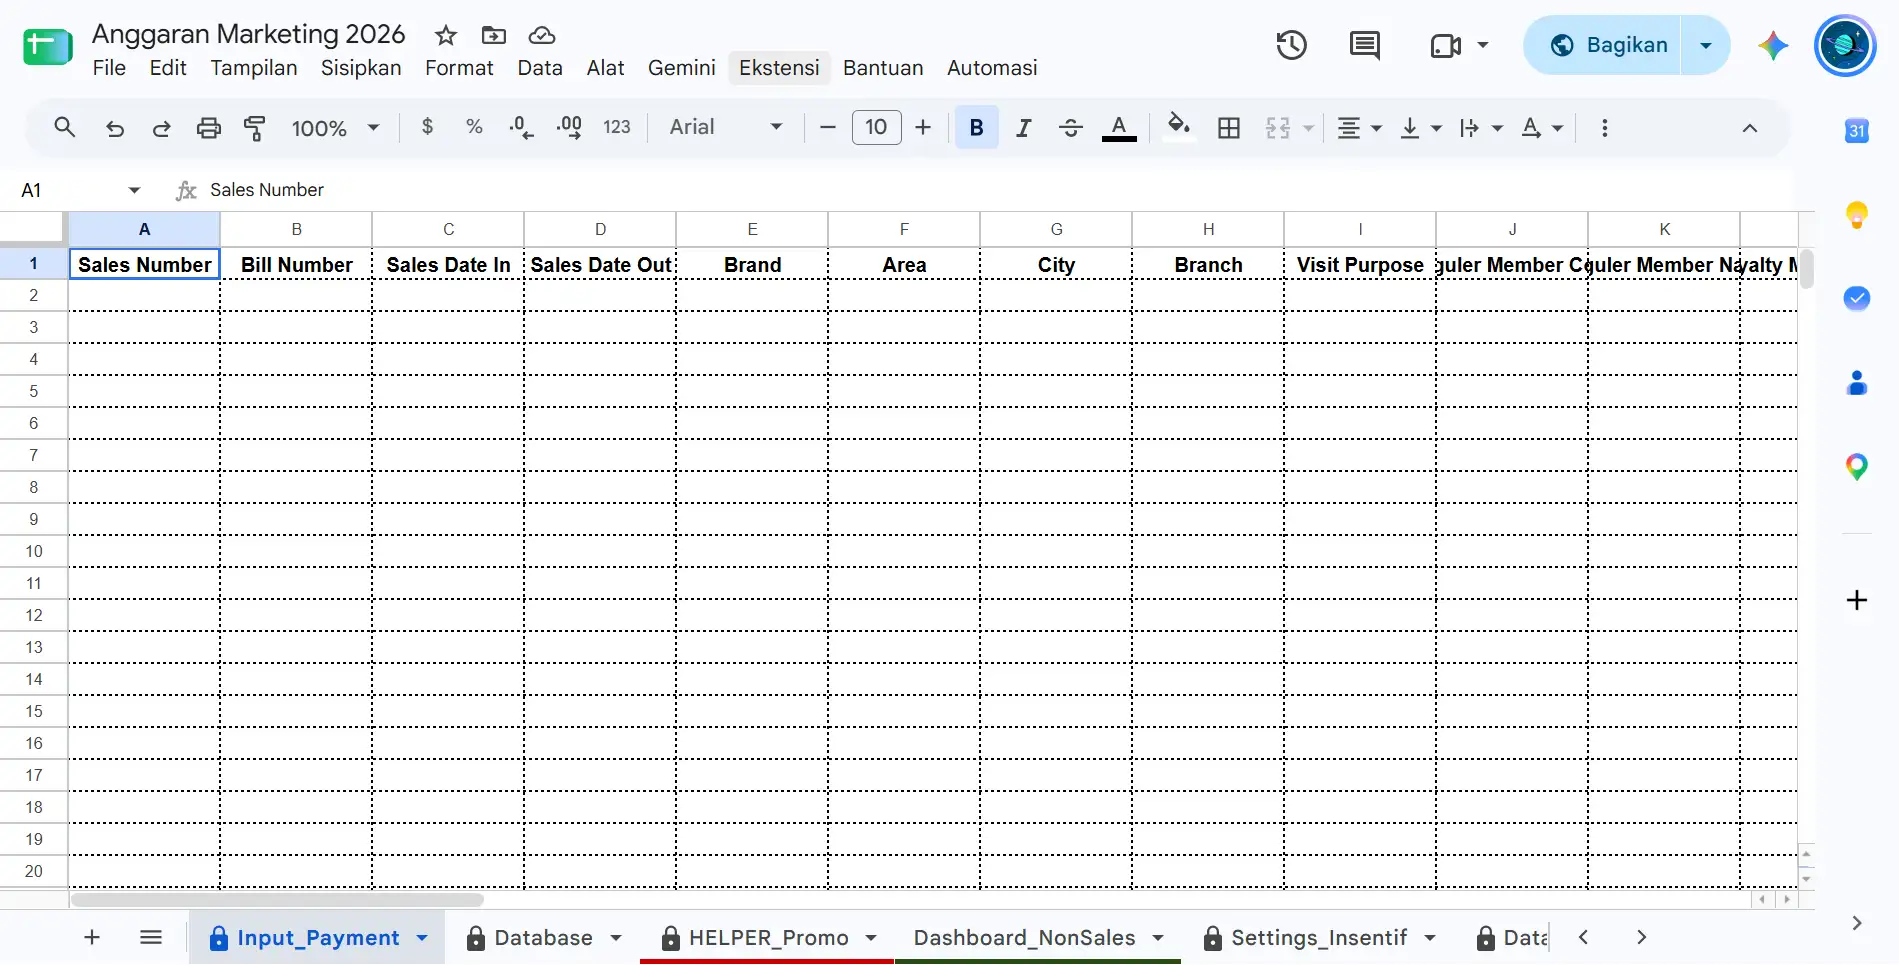Add a new sheet with plus button
1899x965 pixels.
pyautogui.click(x=92, y=938)
